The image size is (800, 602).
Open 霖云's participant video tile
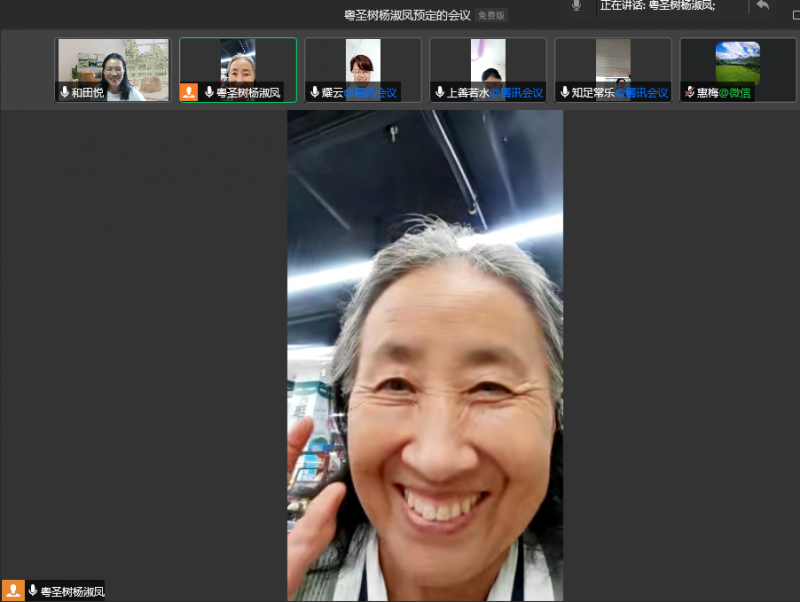click(363, 62)
